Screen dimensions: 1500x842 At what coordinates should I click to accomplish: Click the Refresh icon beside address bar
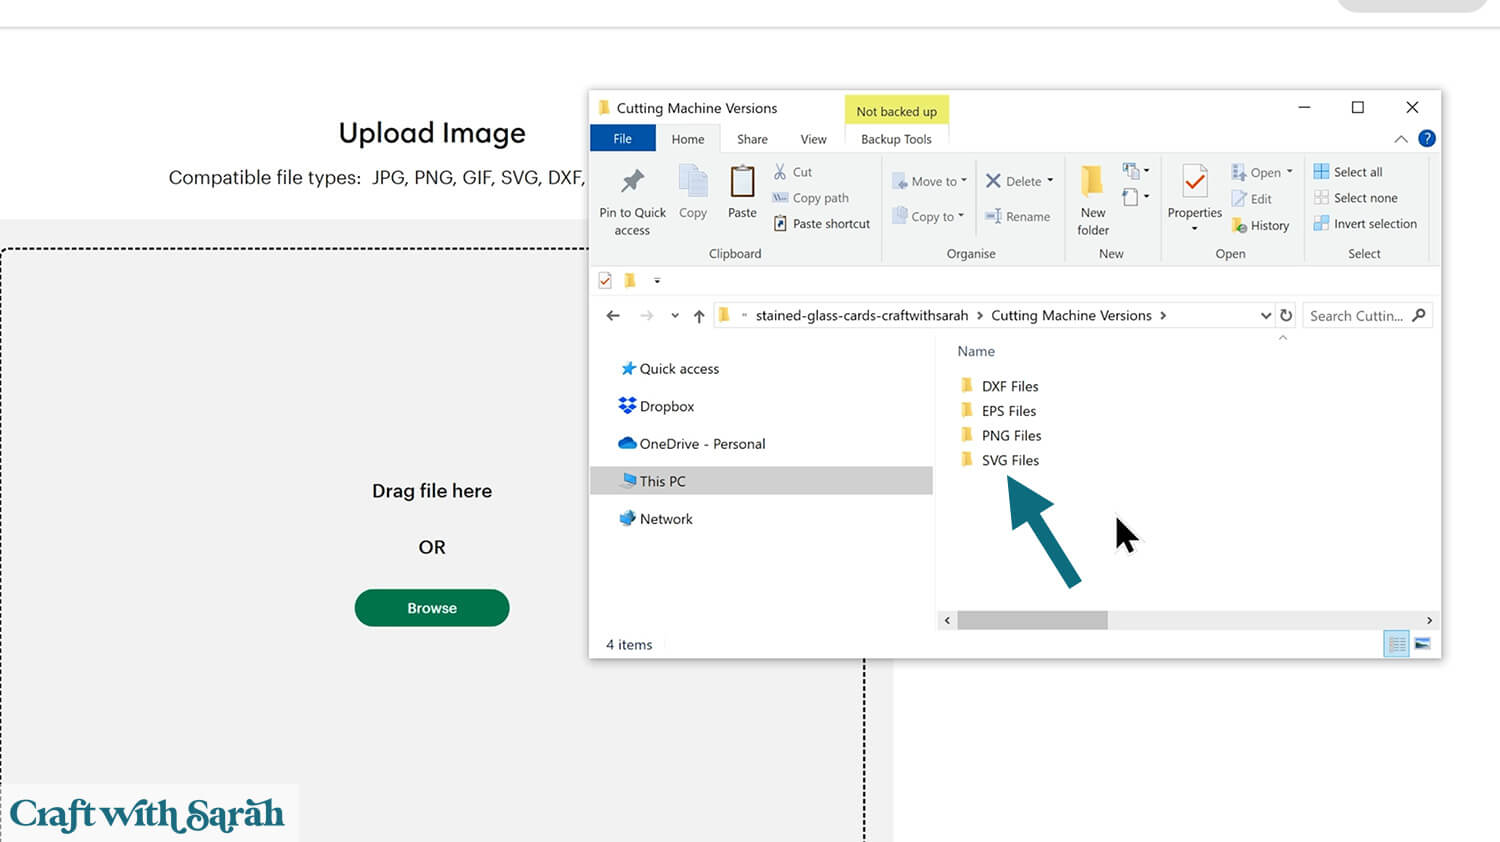point(1286,316)
